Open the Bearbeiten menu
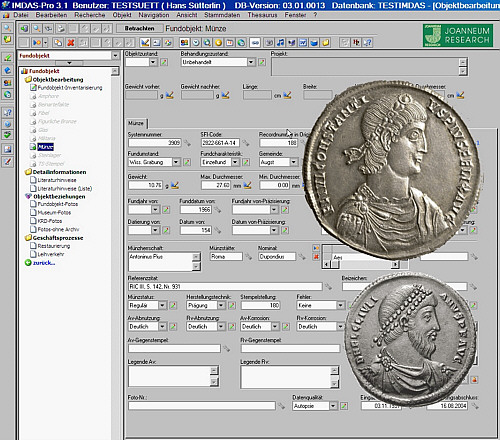 click(x=51, y=15)
